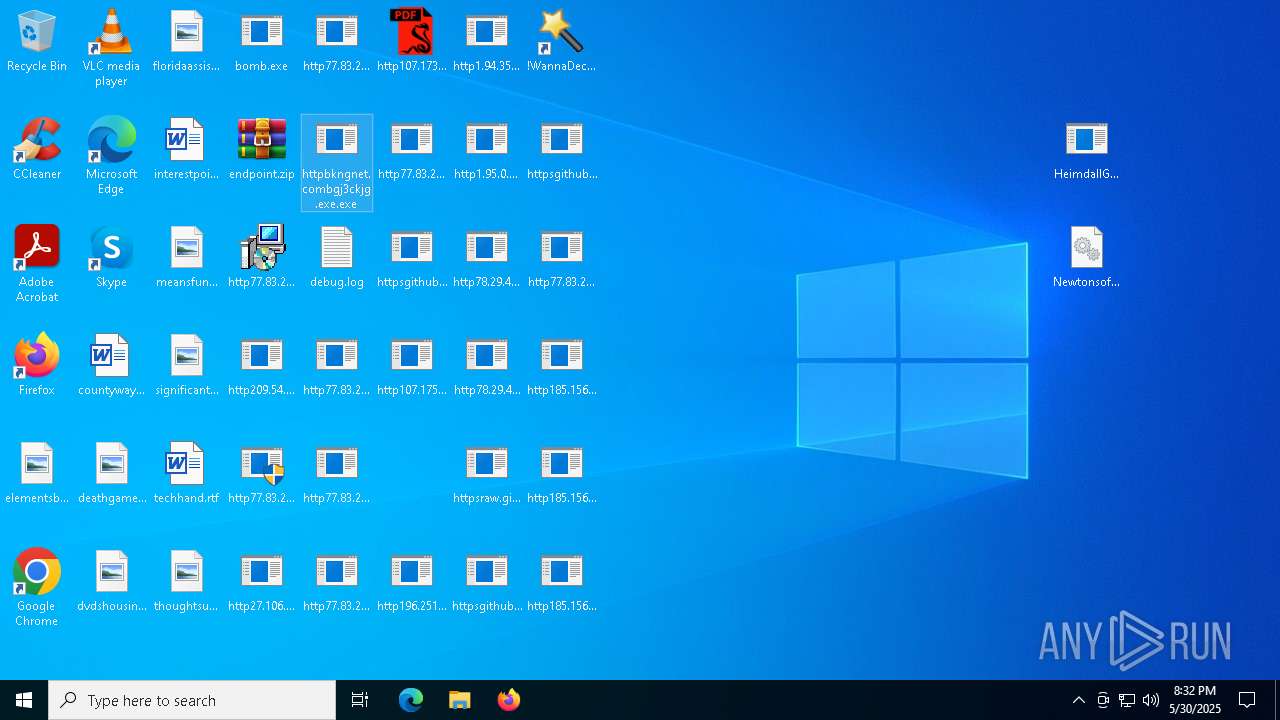
Task: Select the httpbkngnet.combgj3ckjg.exe.exe file
Action: (337, 163)
